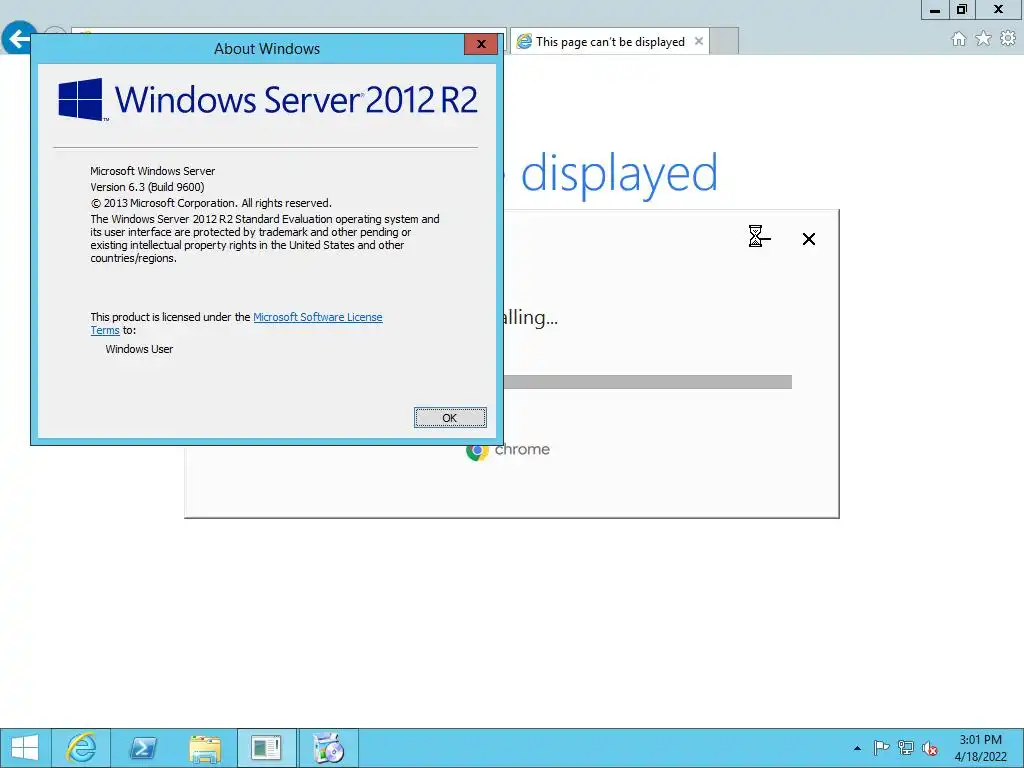Open the installer disc taskbar icon

pyautogui.click(x=328, y=748)
